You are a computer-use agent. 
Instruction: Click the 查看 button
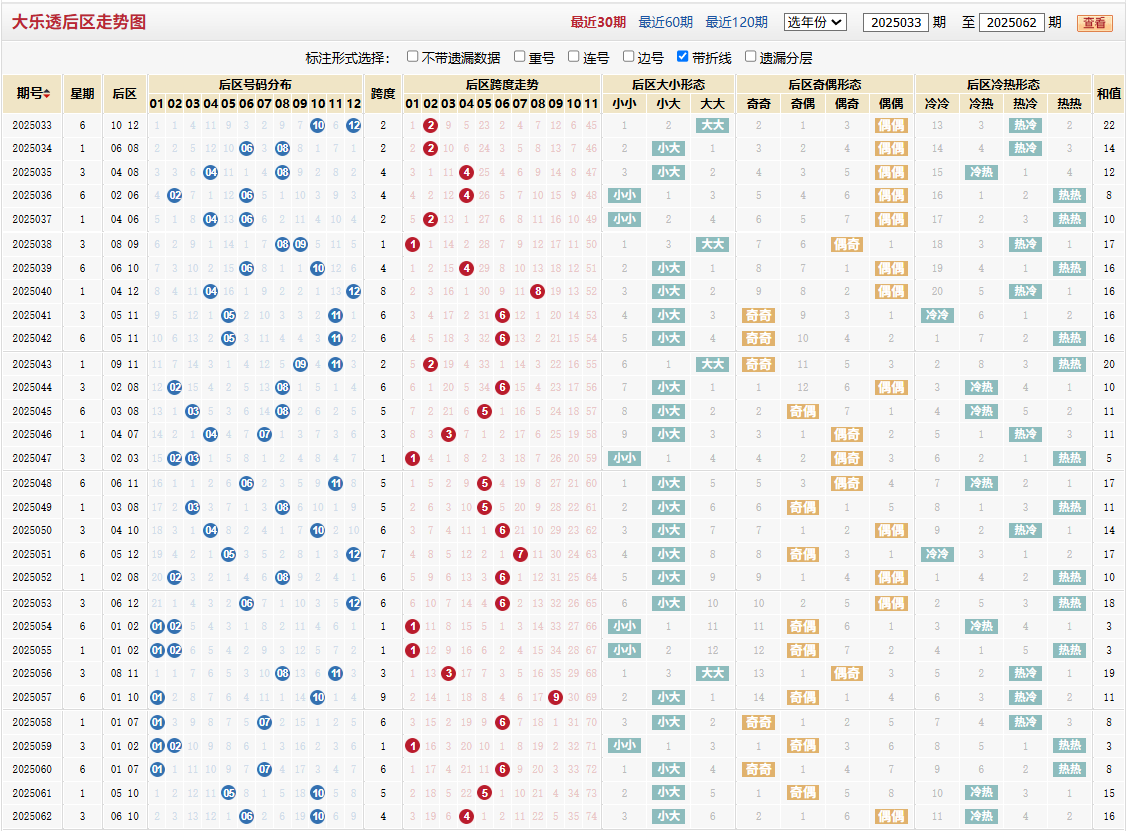click(x=1094, y=23)
